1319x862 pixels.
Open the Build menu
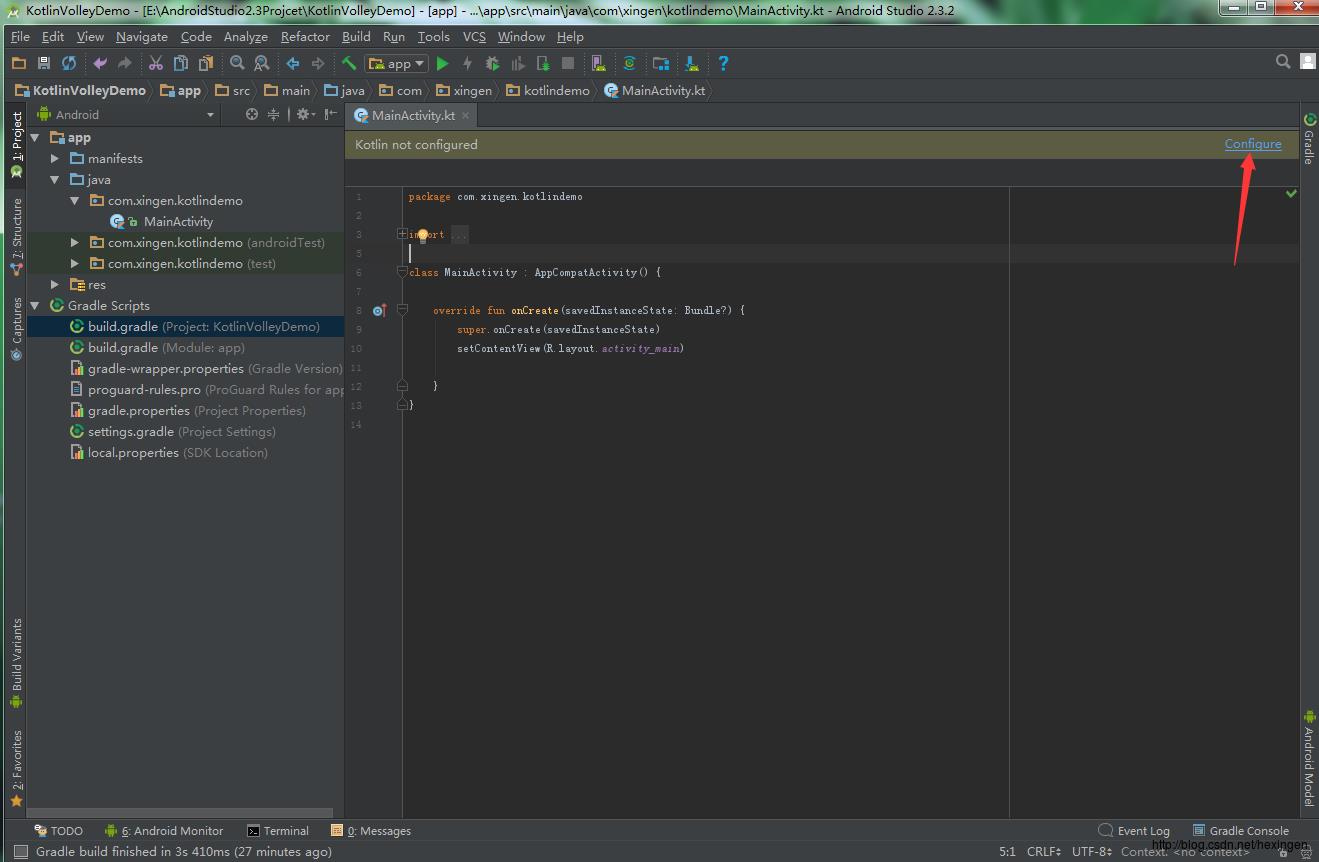click(356, 36)
